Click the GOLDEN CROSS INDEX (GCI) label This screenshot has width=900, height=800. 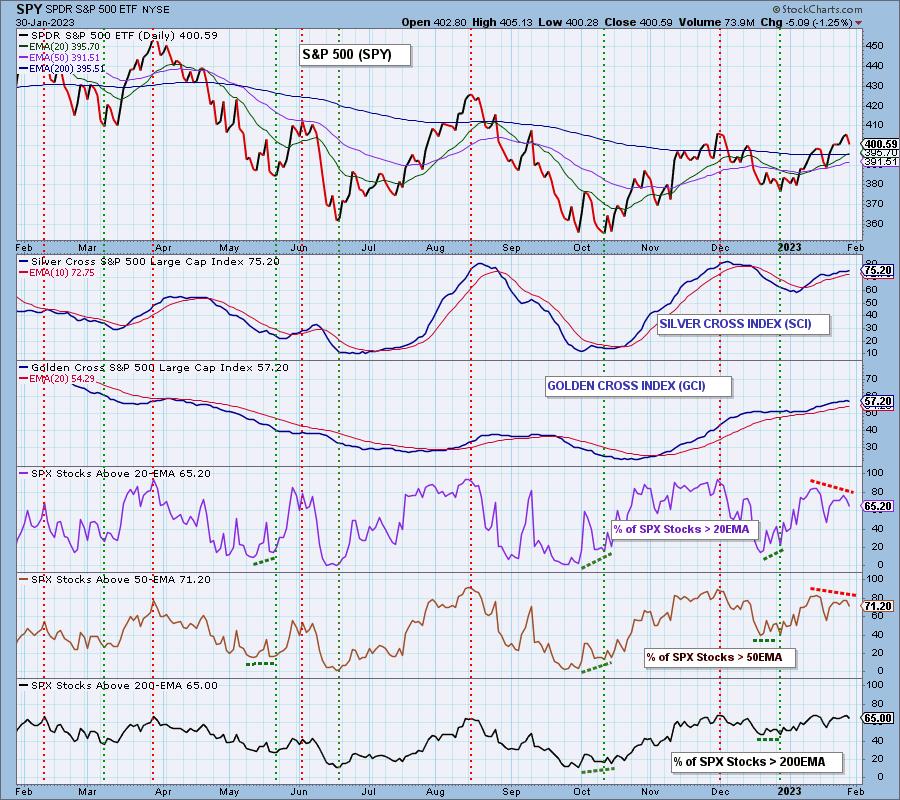coord(638,386)
